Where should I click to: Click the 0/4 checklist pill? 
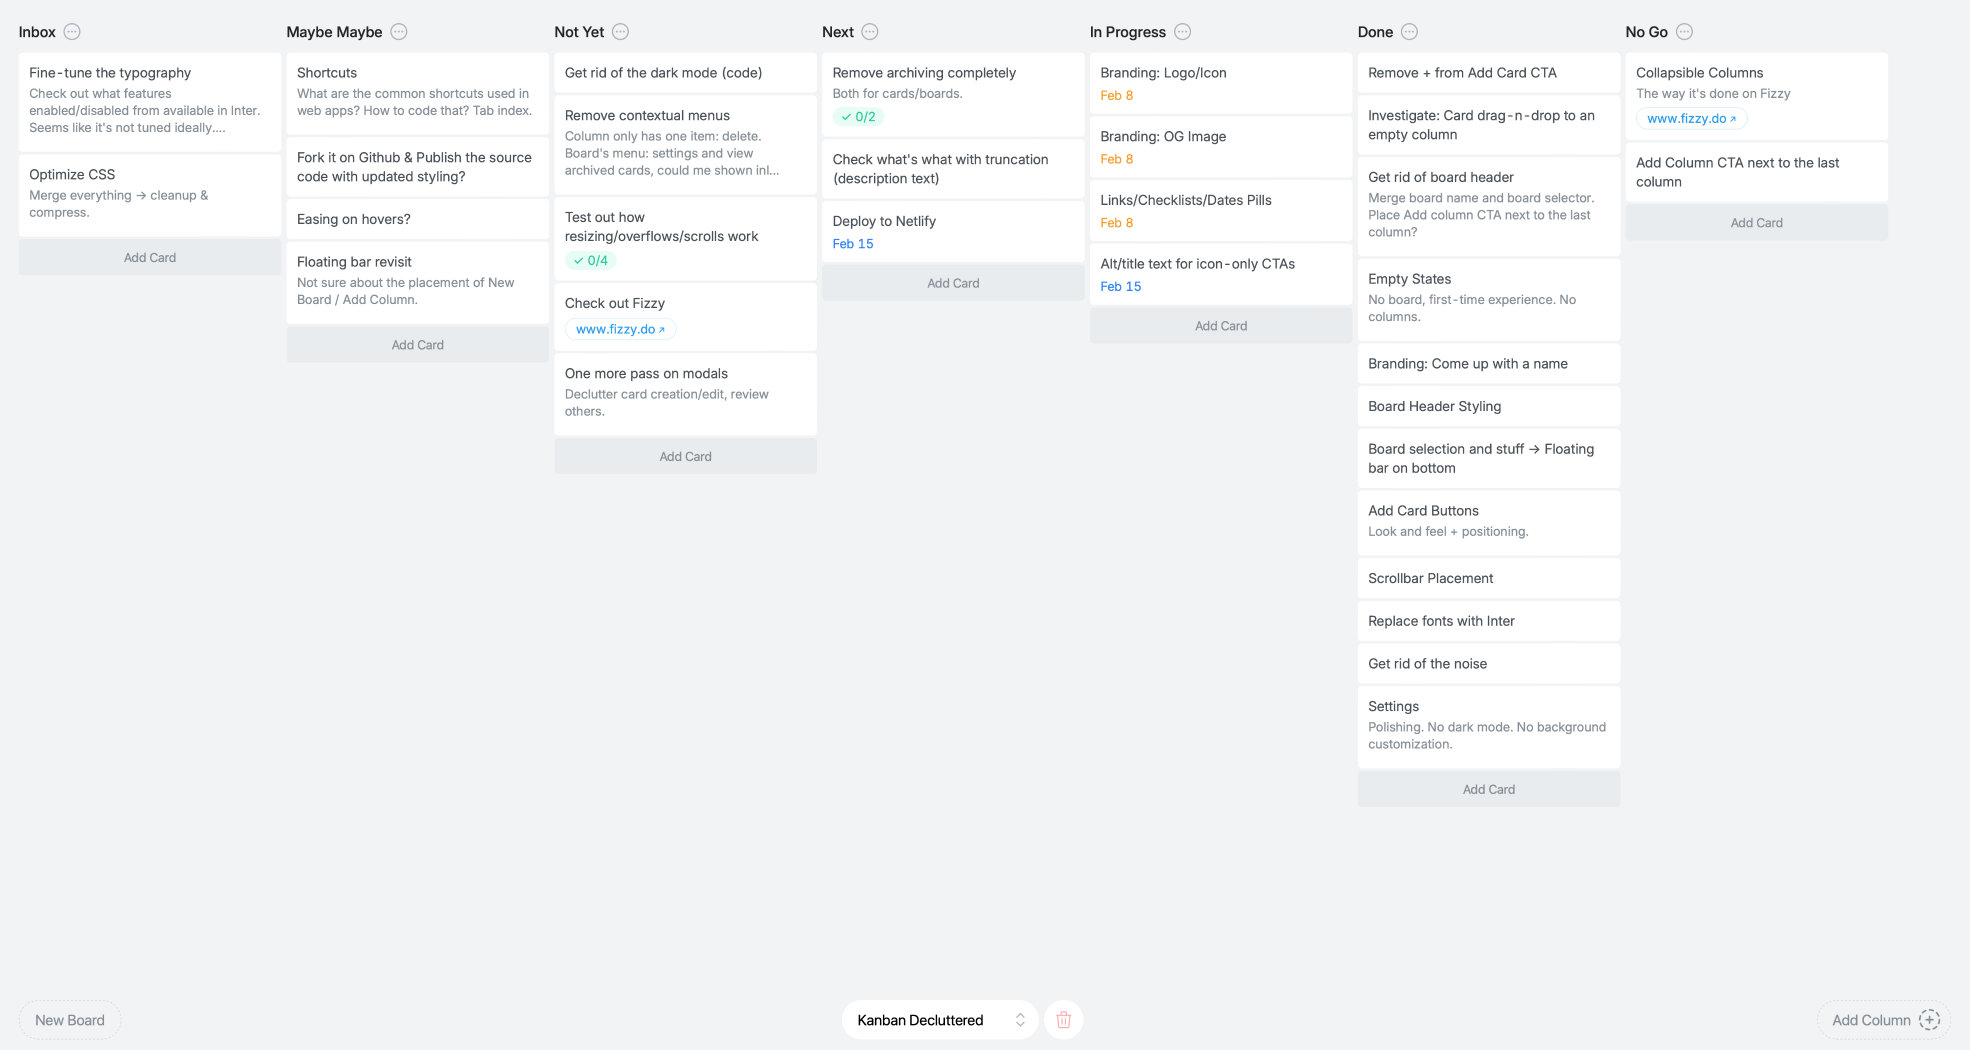590,261
